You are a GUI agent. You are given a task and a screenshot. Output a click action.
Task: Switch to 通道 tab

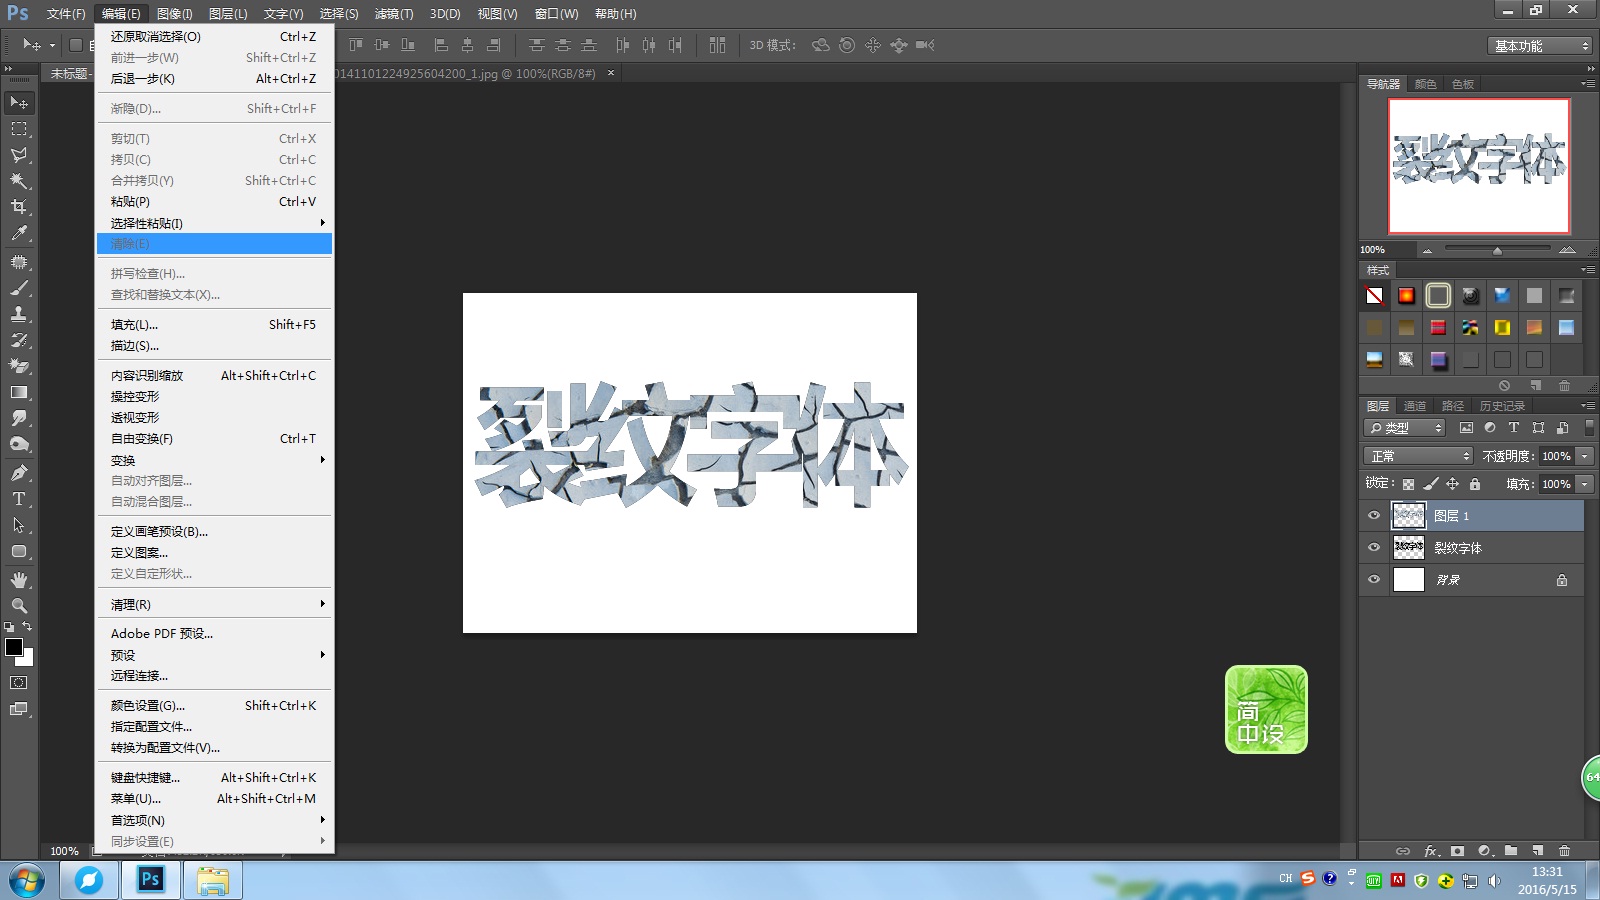1415,406
